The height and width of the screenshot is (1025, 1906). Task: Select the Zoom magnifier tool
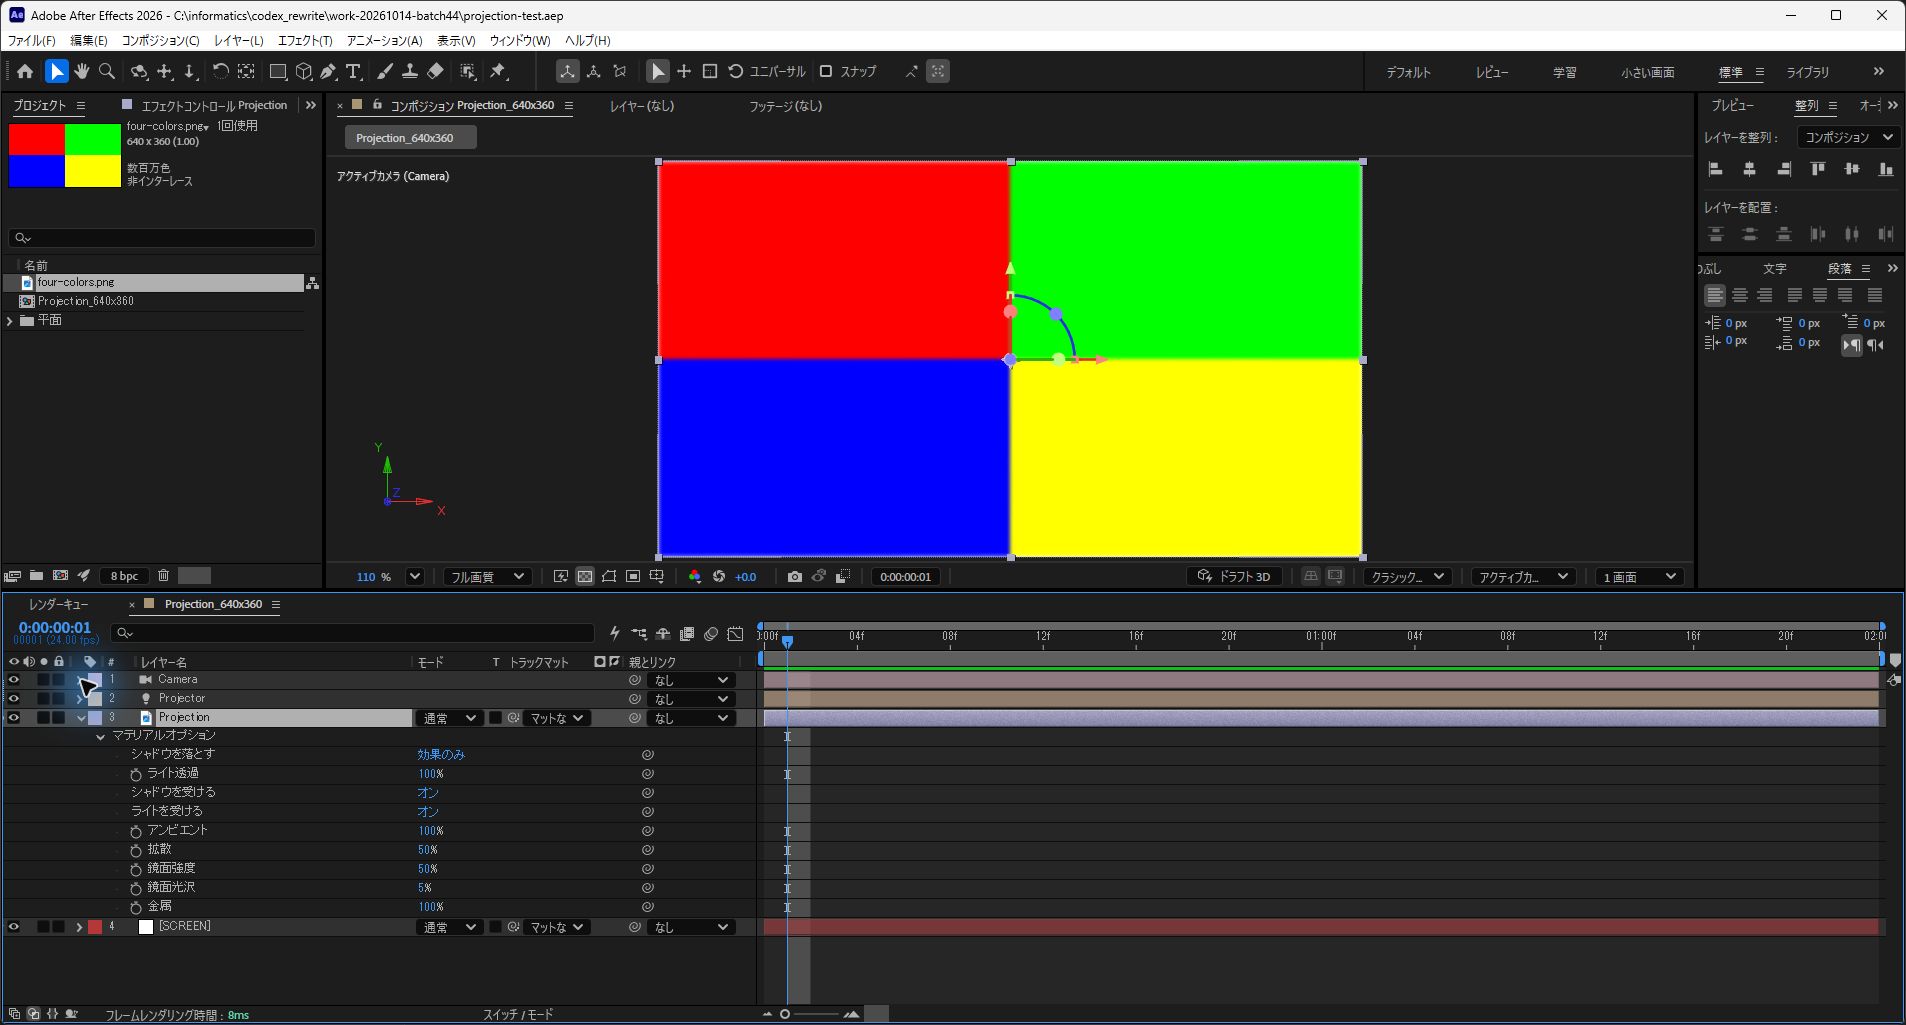[107, 71]
